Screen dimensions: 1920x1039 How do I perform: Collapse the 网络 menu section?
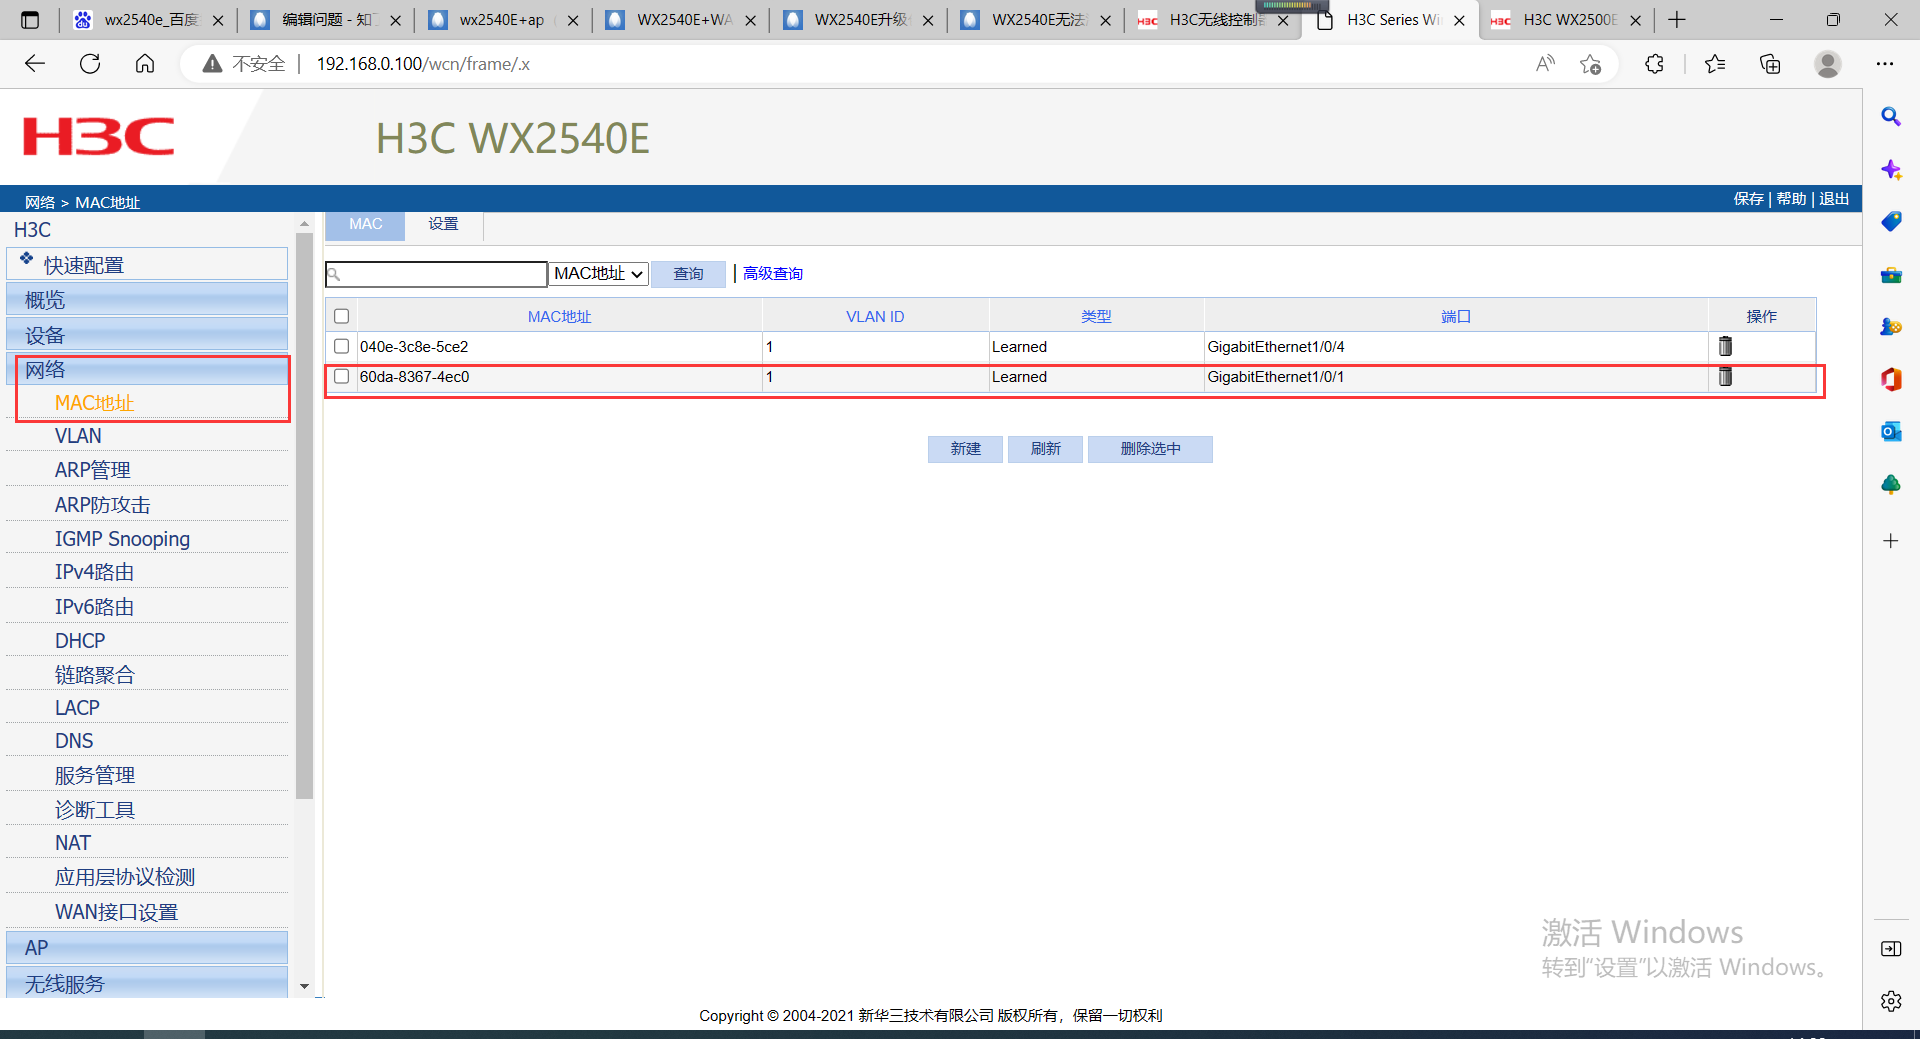point(147,370)
